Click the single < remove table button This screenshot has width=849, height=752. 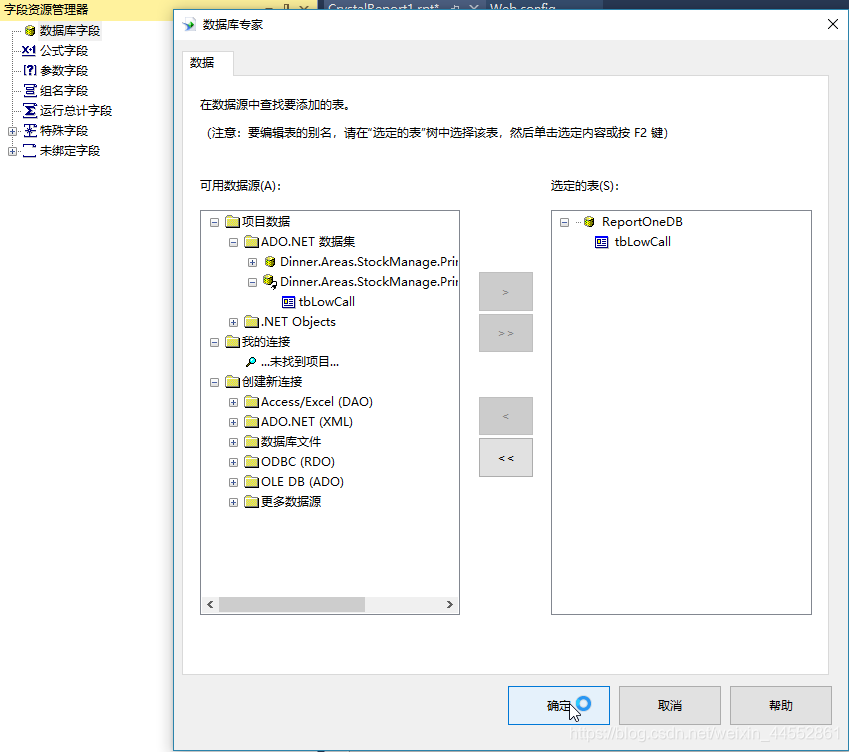pos(506,416)
